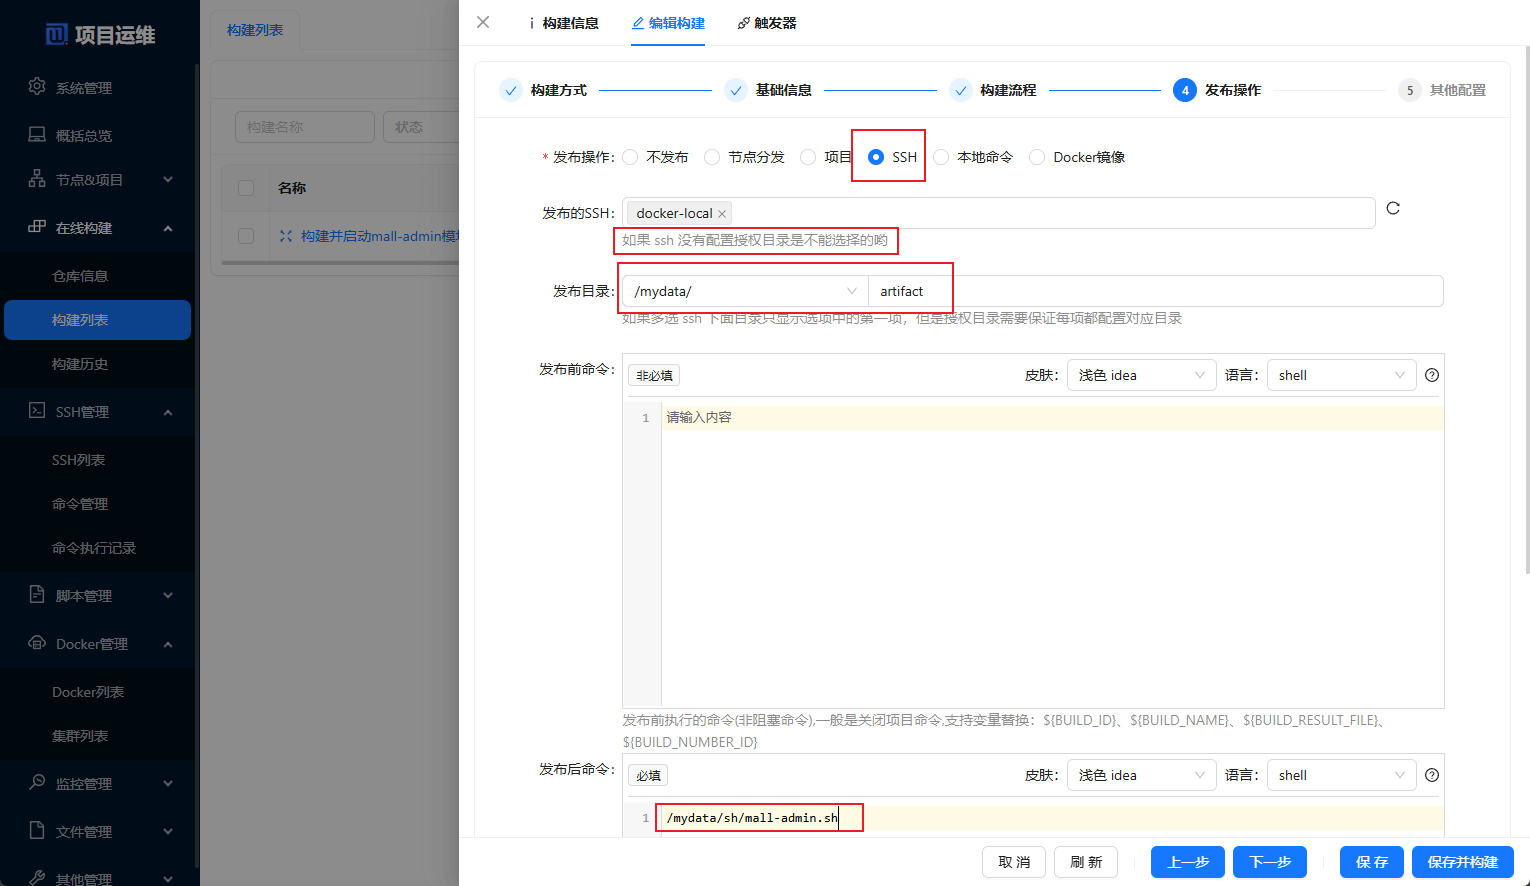Click help icon in pre-publish command editor

tap(1432, 375)
